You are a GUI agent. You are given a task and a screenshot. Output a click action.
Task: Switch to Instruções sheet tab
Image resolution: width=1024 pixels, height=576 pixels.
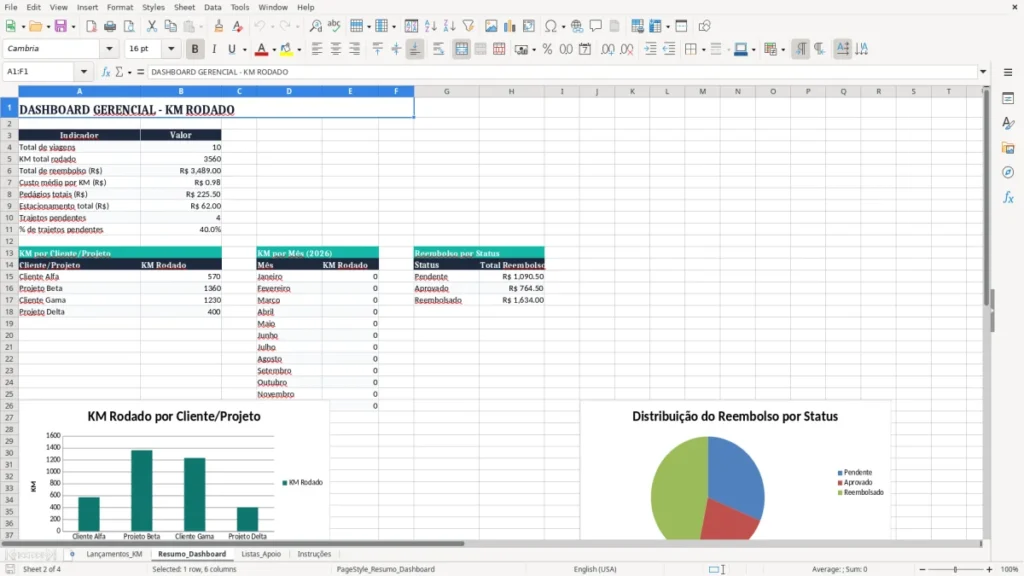pos(314,554)
